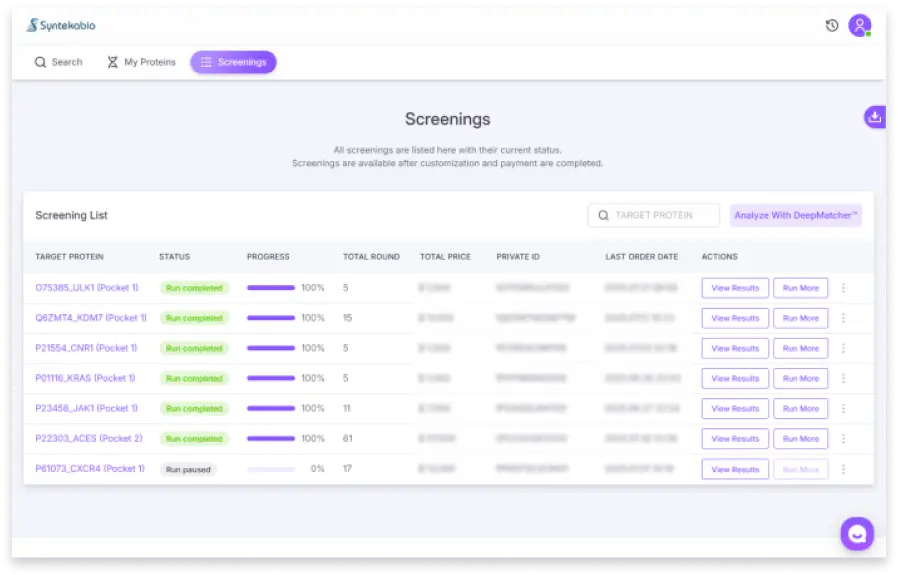The height and width of the screenshot is (575, 898).
Task: Click the Syntekabio logo
Action: click(61, 26)
